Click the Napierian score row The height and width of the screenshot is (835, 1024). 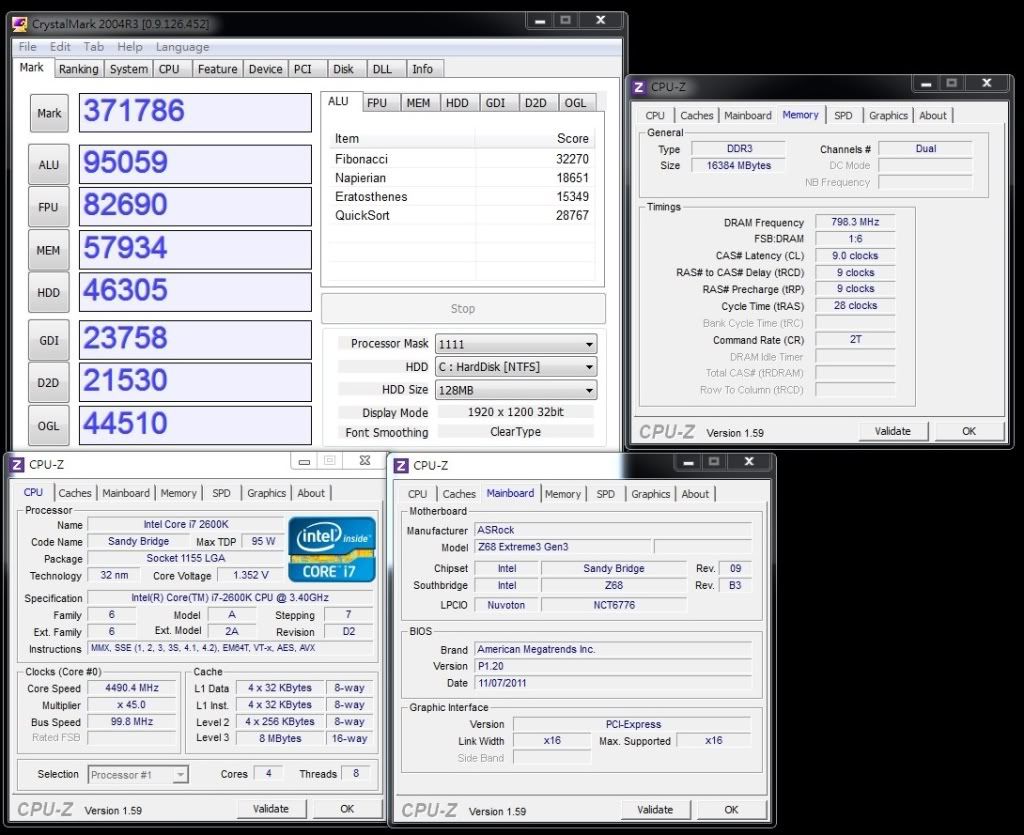point(462,178)
